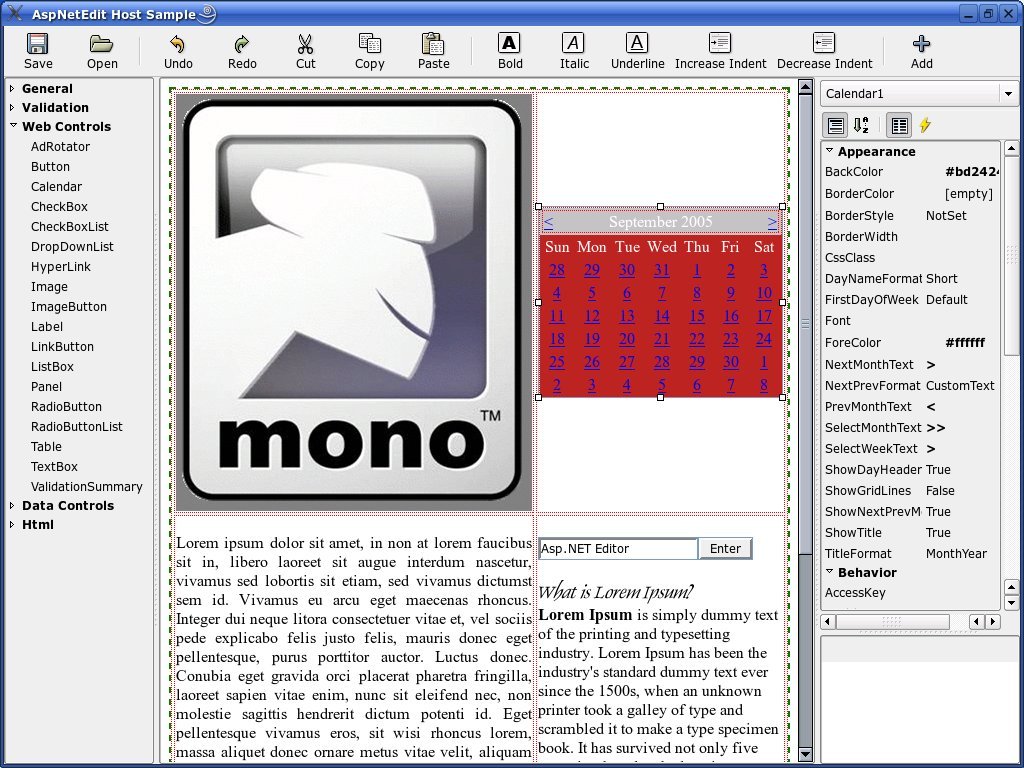Toggle the property pages grid button
This screenshot has height=768, width=1024.
click(899, 125)
